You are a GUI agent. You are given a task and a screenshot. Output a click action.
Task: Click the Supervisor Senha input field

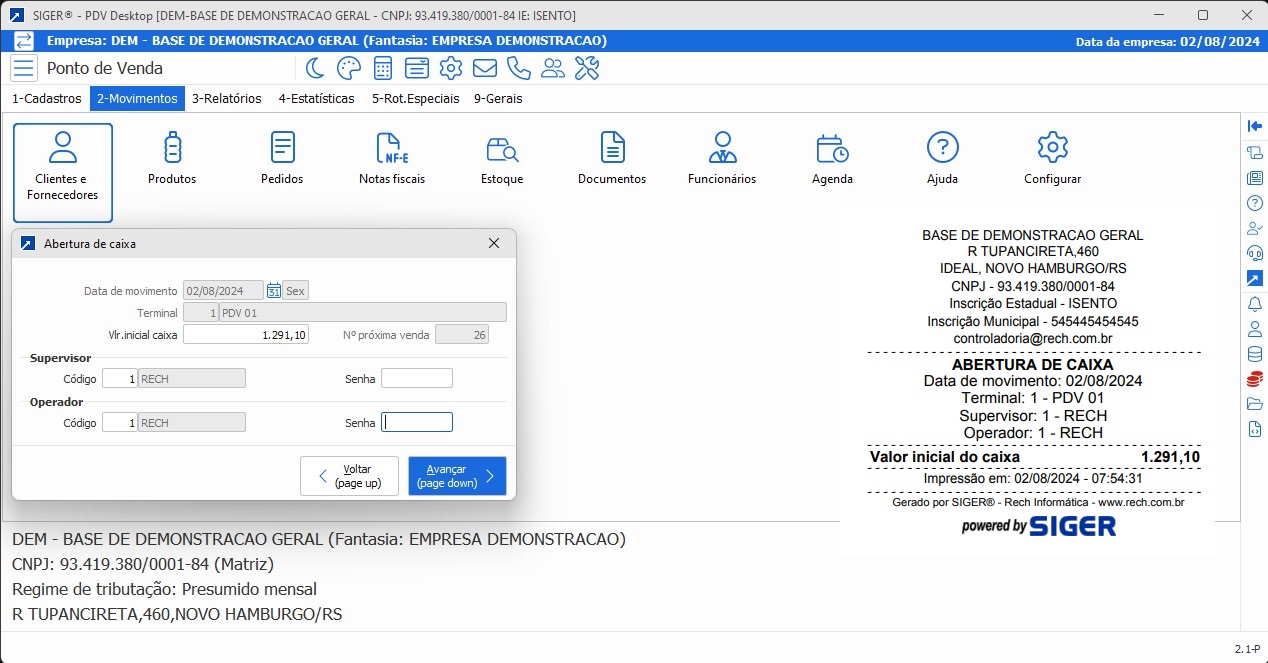coord(417,378)
